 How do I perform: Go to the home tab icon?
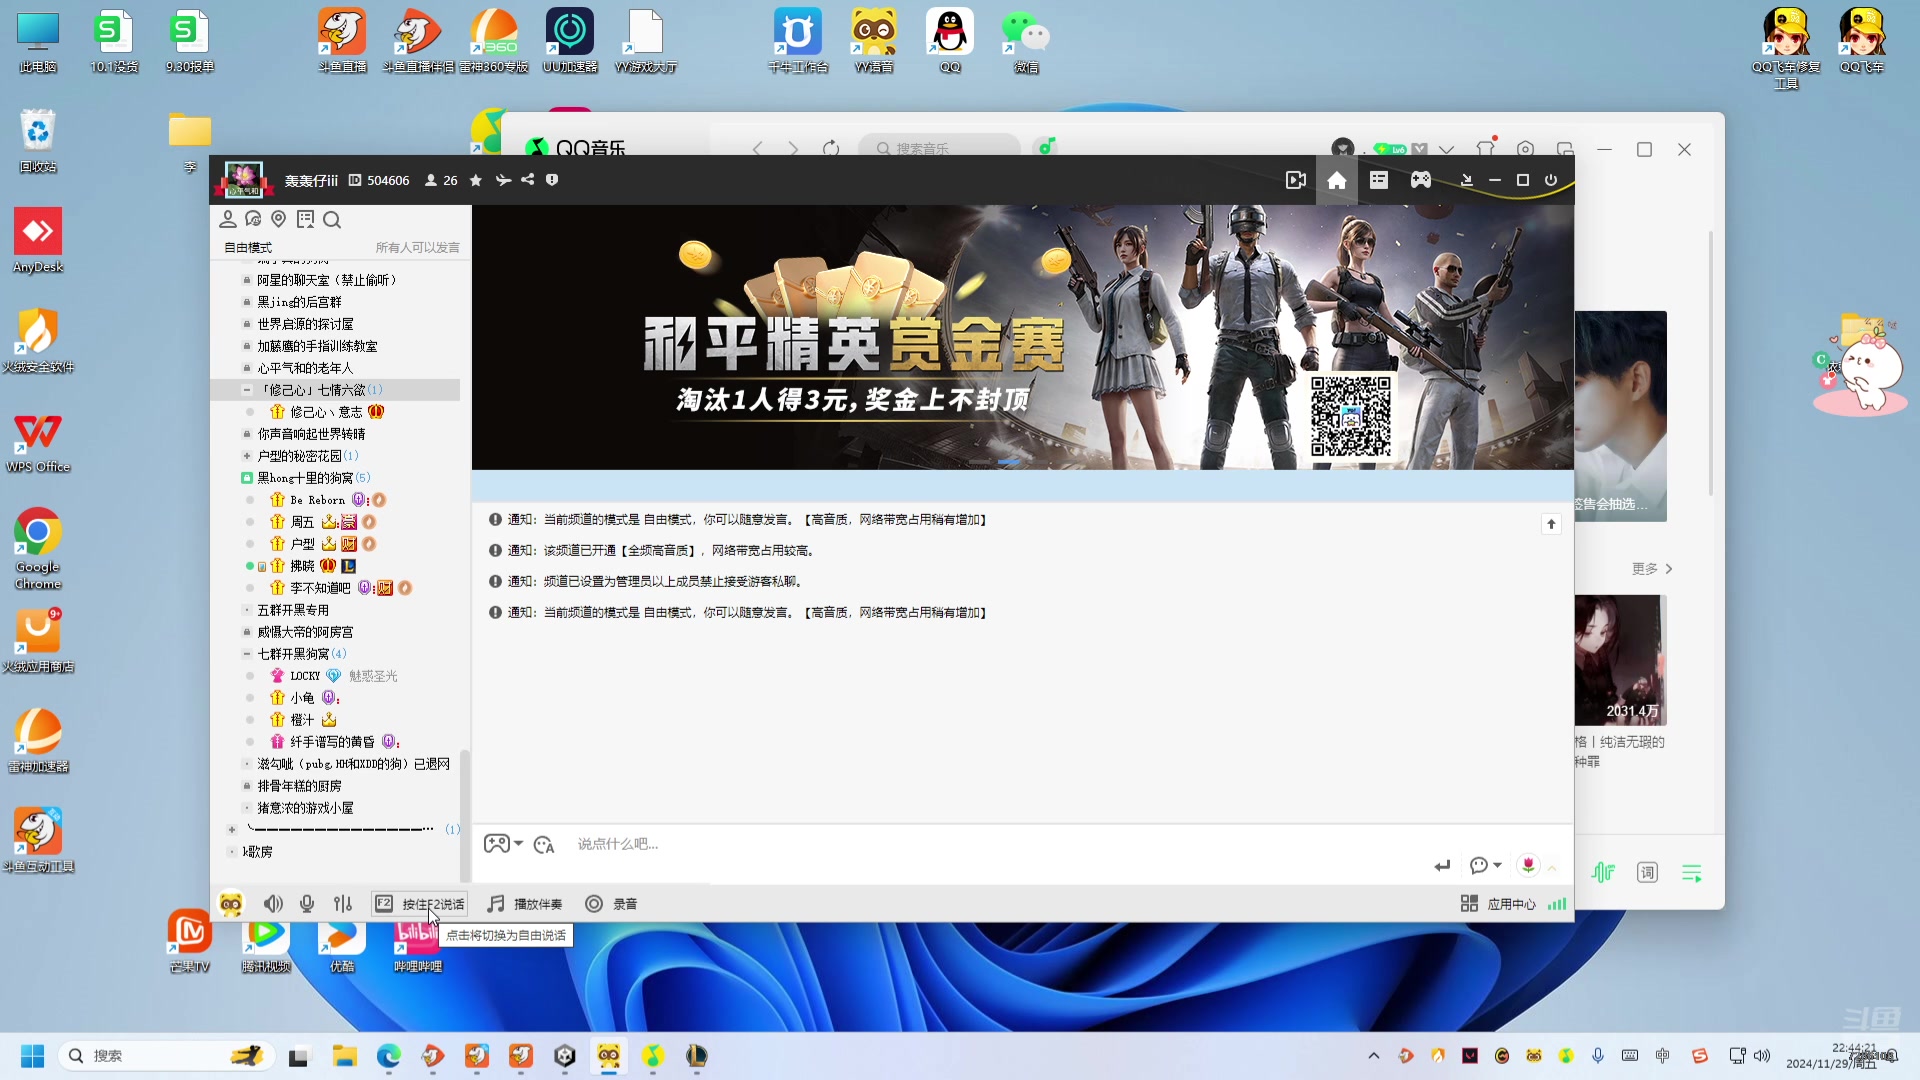(x=1337, y=180)
